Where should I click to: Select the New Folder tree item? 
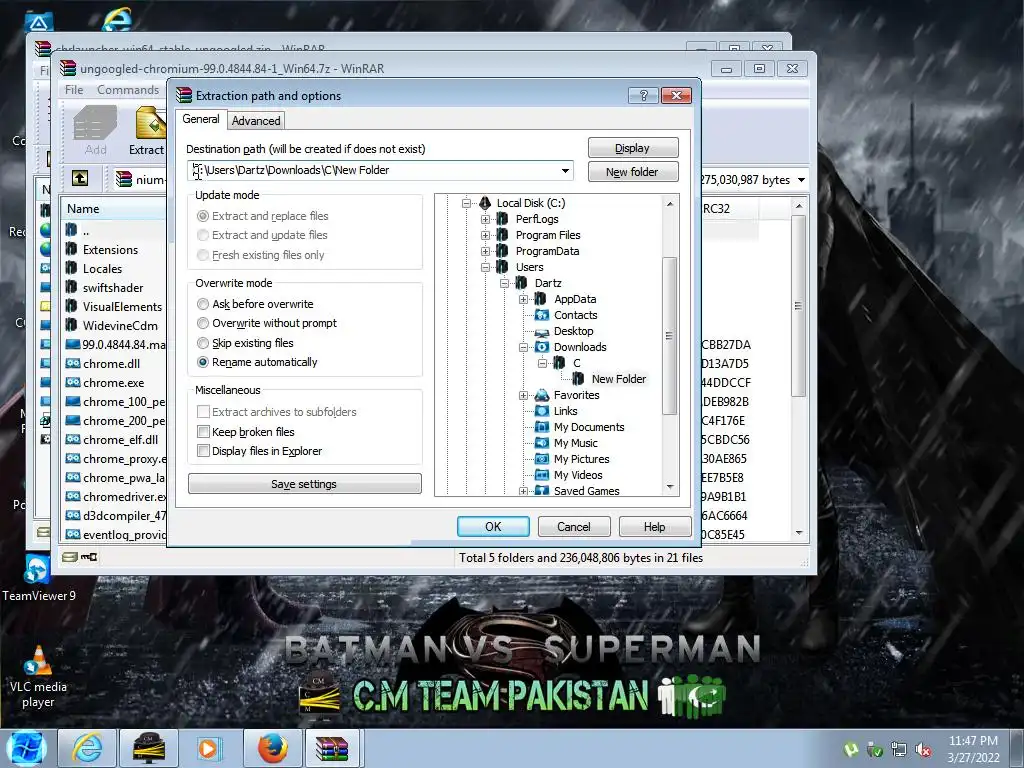[x=618, y=379]
